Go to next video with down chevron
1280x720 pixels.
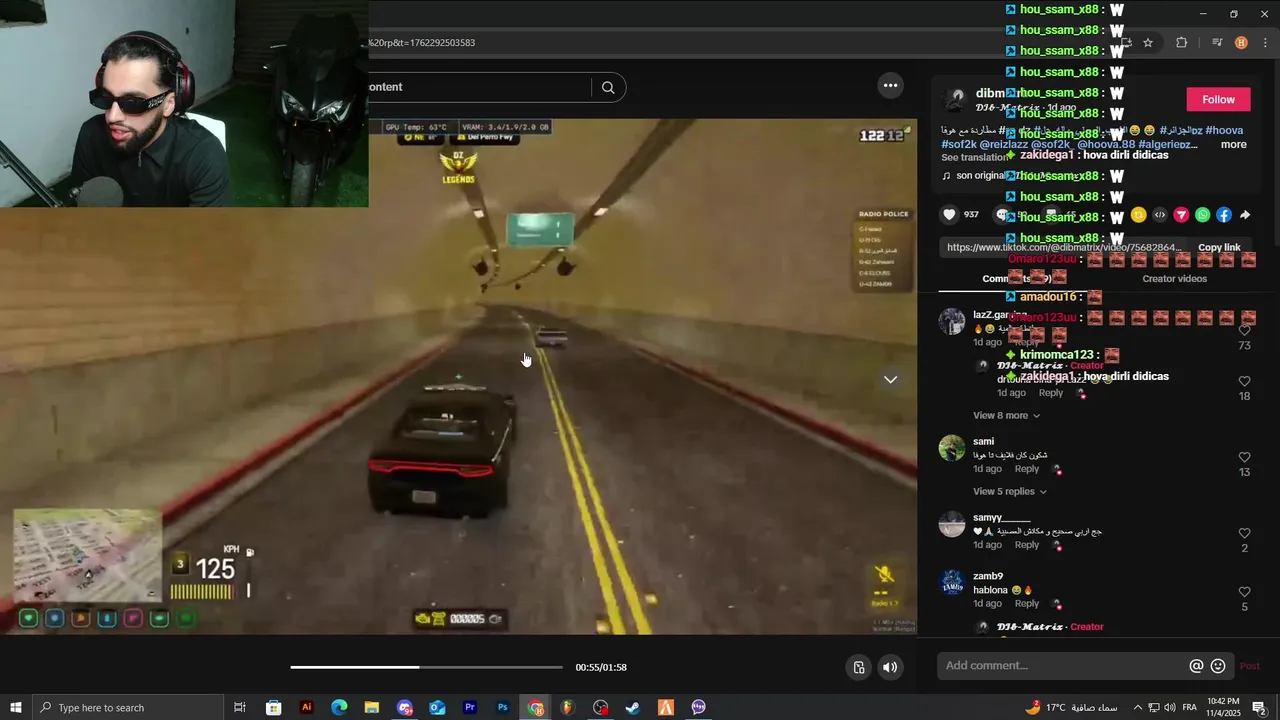890,380
